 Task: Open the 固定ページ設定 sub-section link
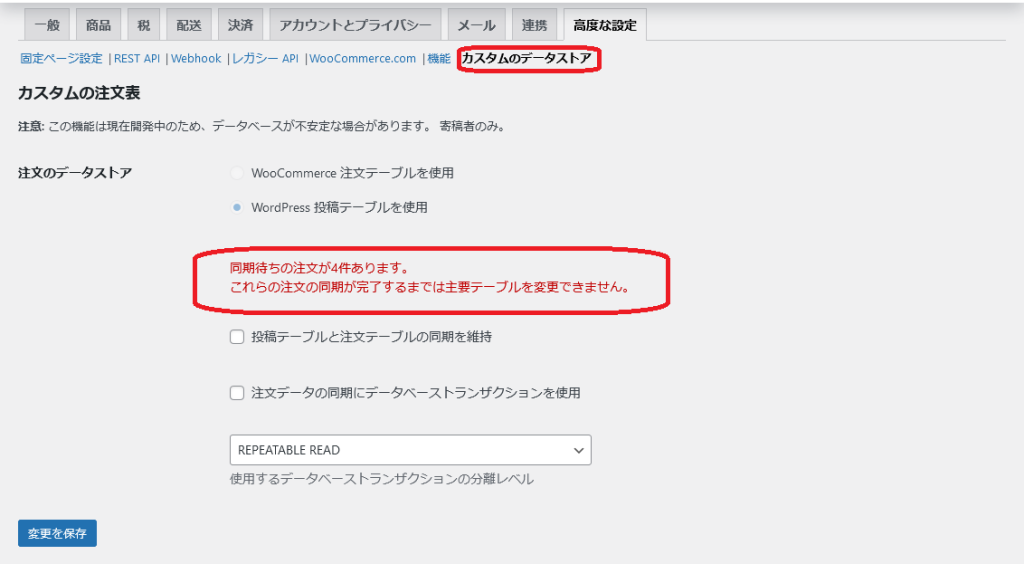pyautogui.click(x=61, y=59)
